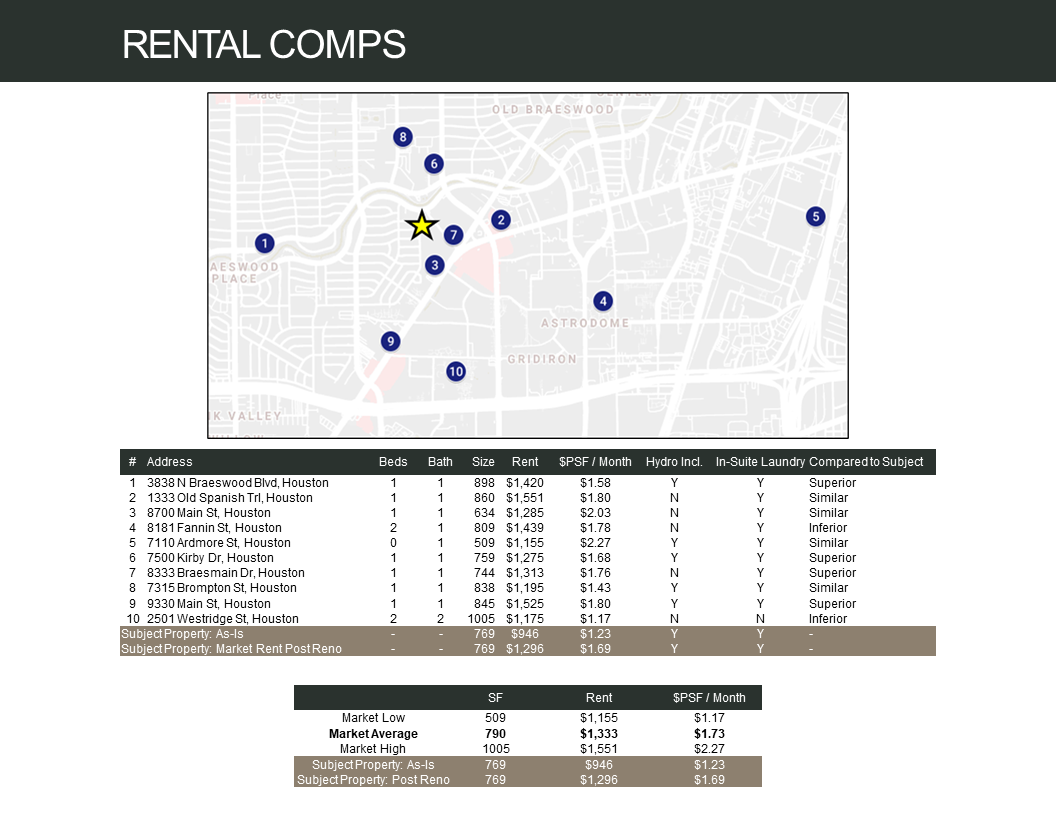Click address 8700 Main St, Houston

209,512
